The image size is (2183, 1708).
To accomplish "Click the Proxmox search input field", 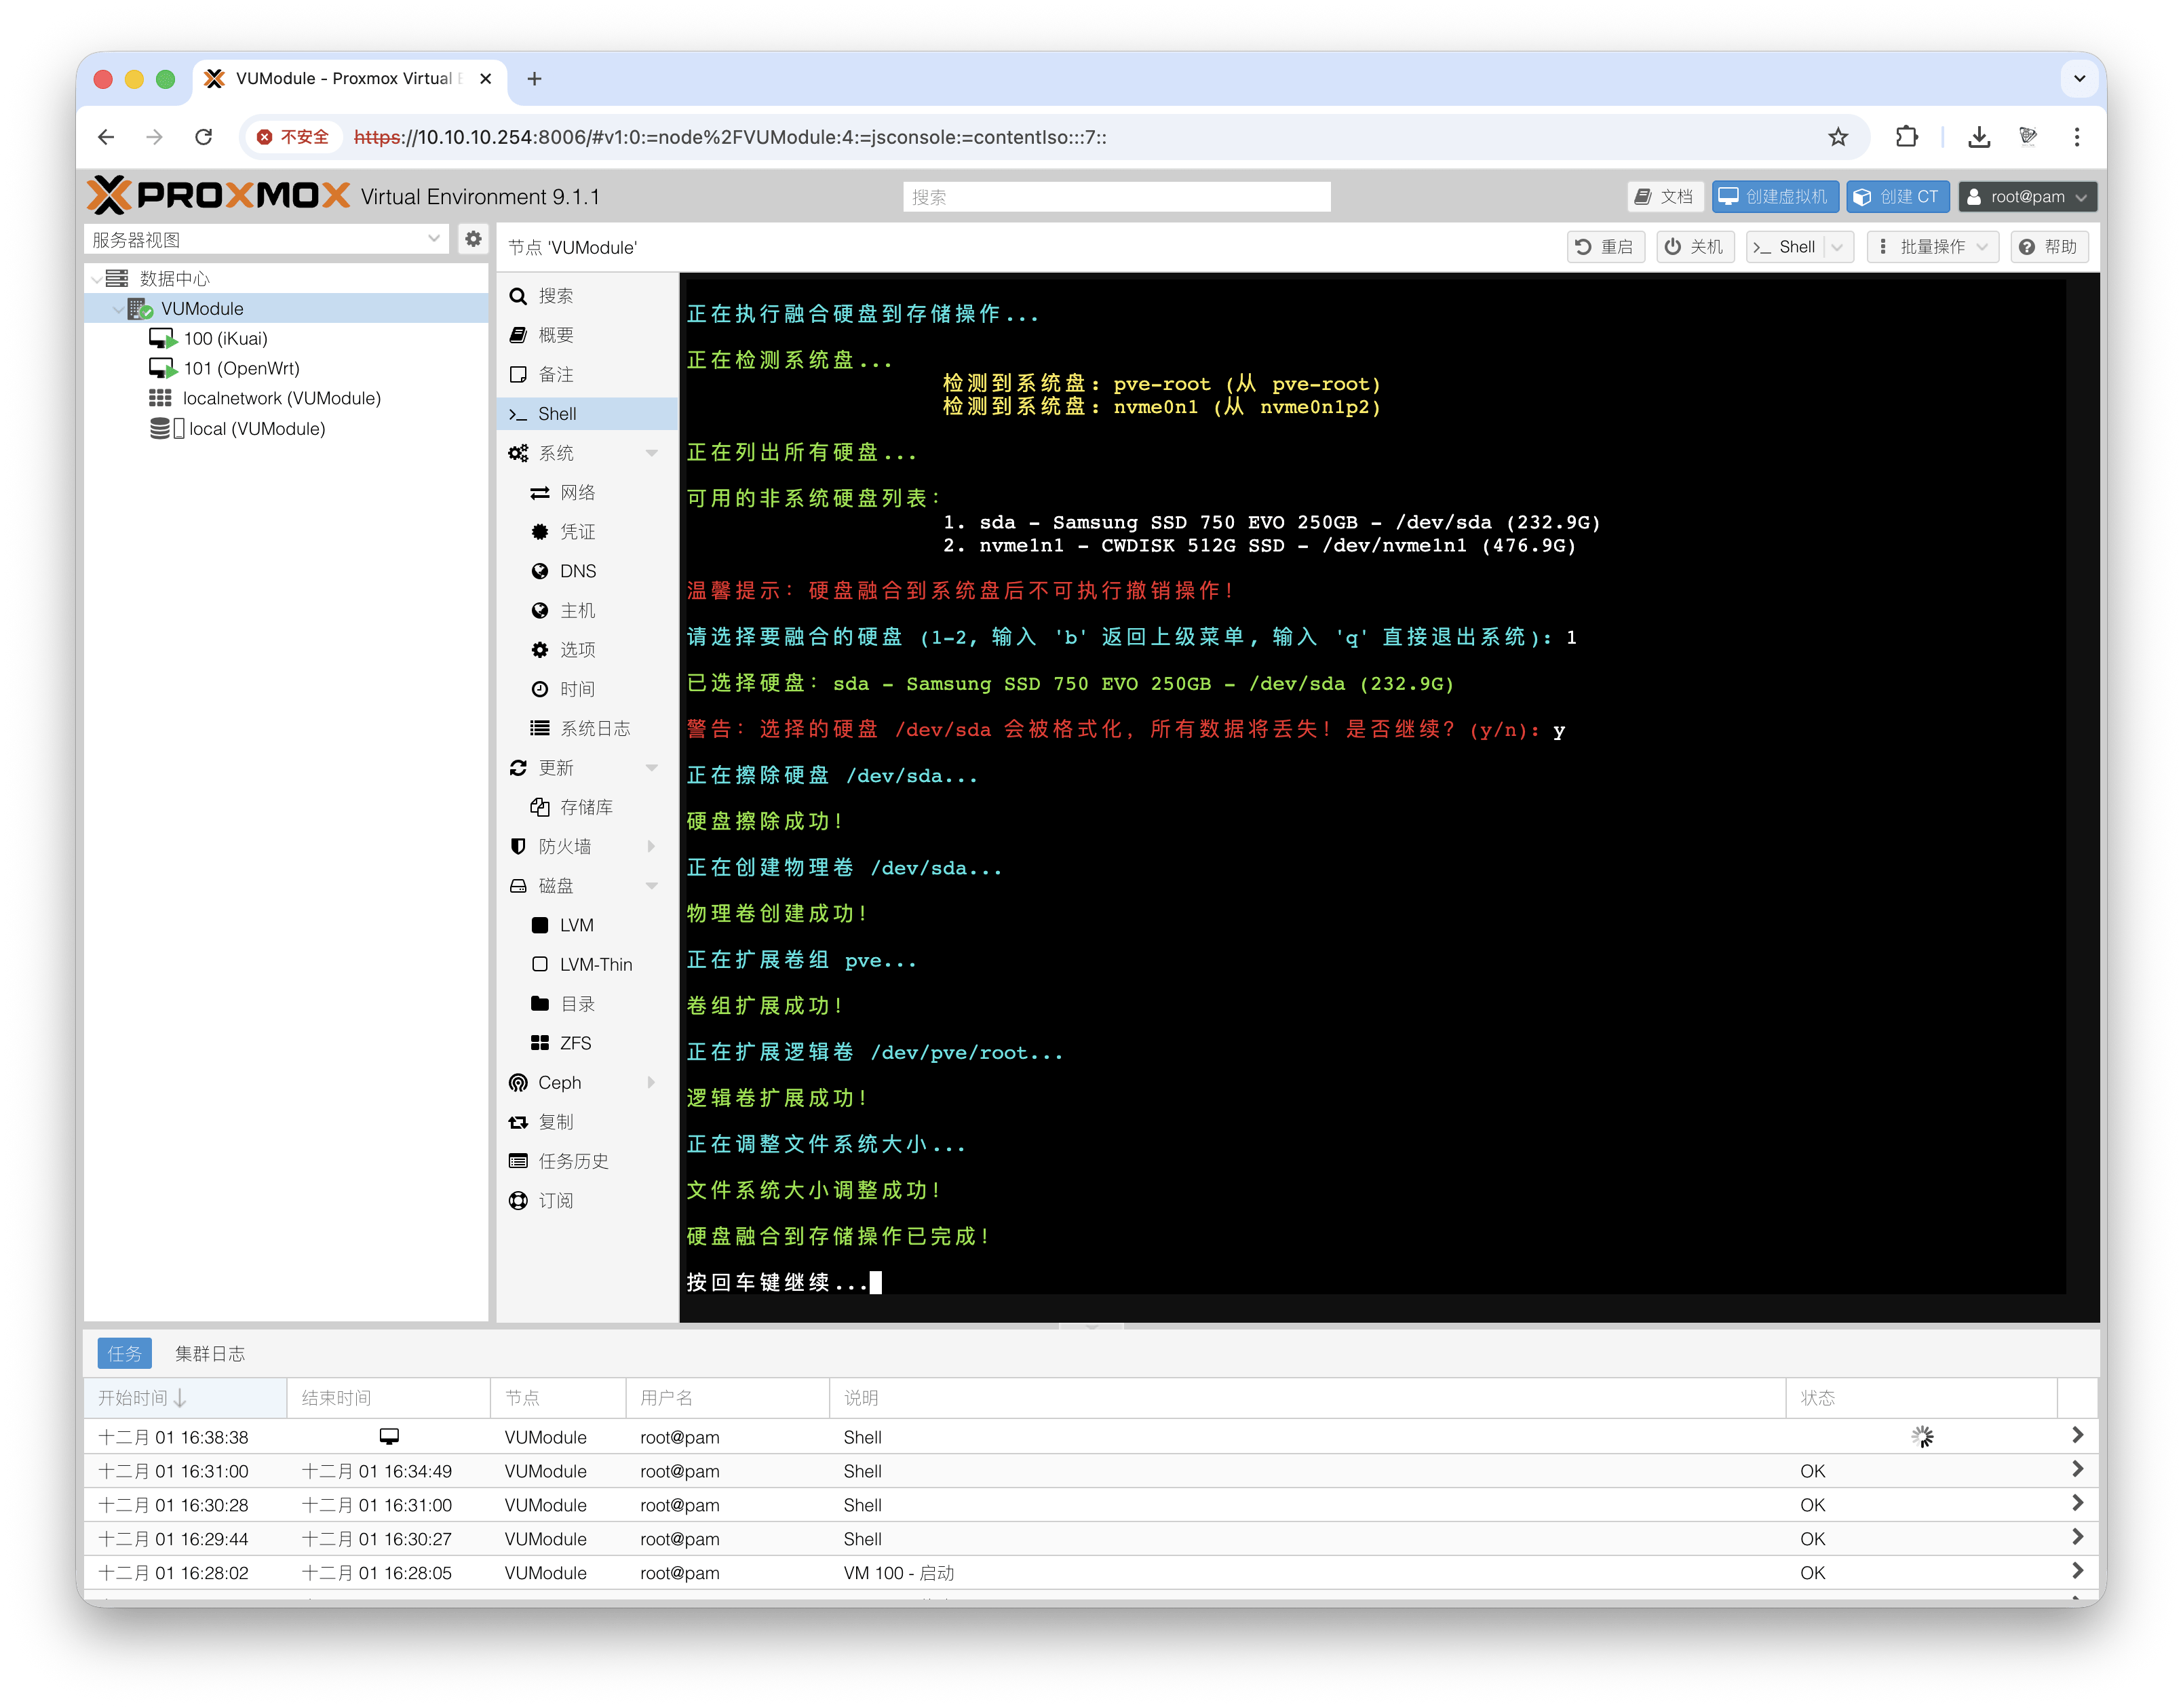I will point(1116,196).
